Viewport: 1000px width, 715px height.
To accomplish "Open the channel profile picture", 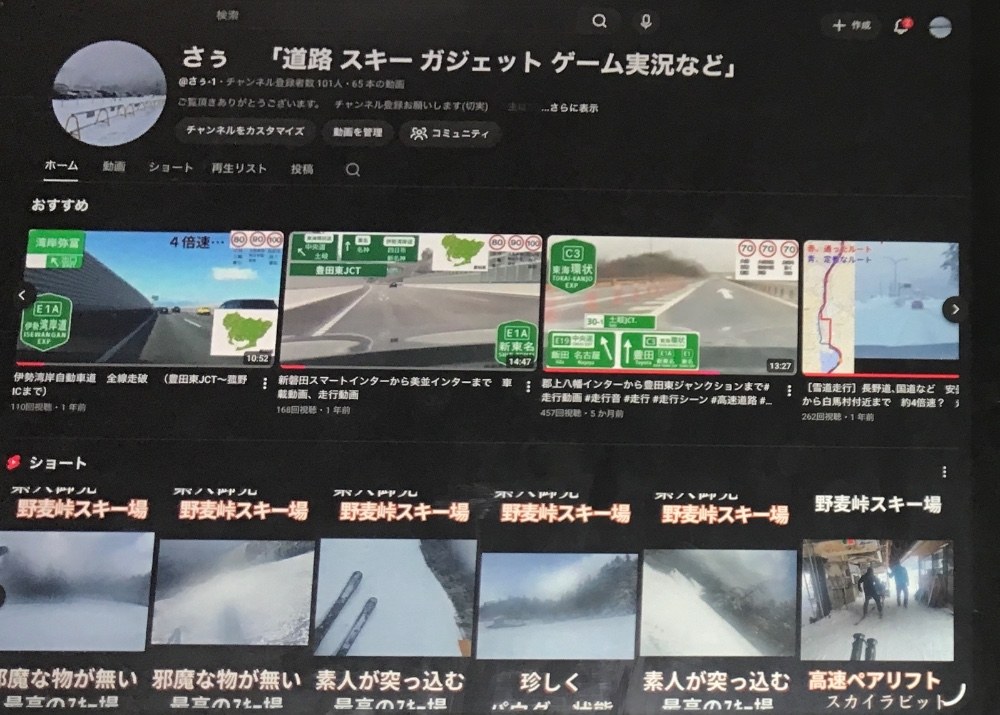I will 109,93.
